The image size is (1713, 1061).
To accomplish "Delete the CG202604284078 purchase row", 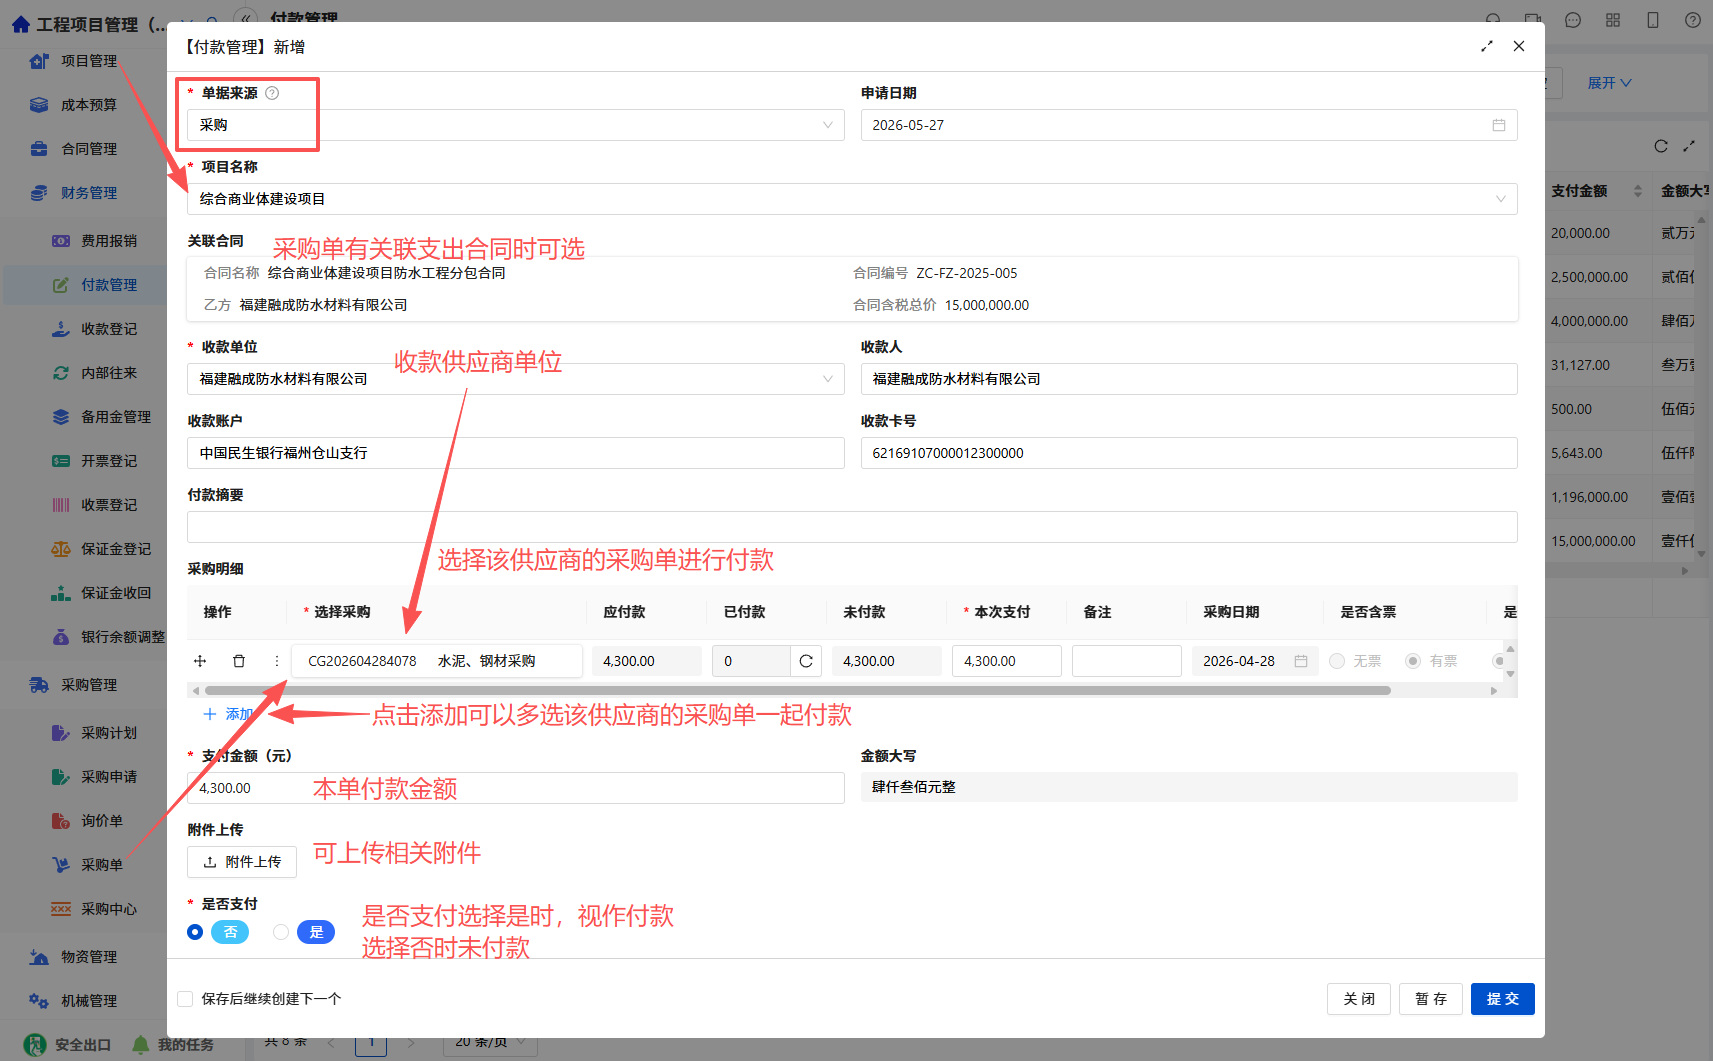I will pyautogui.click(x=239, y=661).
